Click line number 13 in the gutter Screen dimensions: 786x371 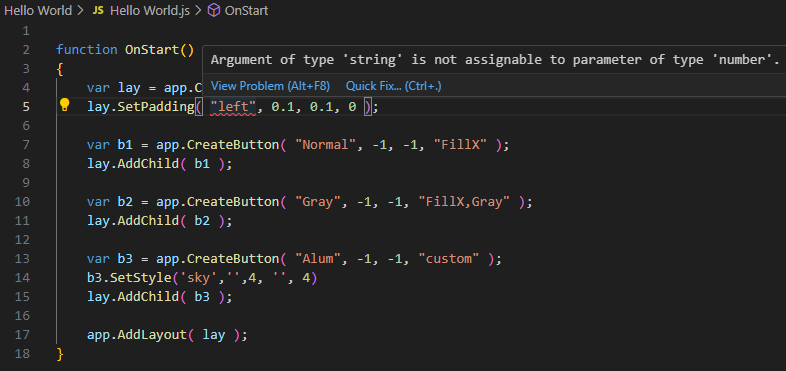(23, 259)
